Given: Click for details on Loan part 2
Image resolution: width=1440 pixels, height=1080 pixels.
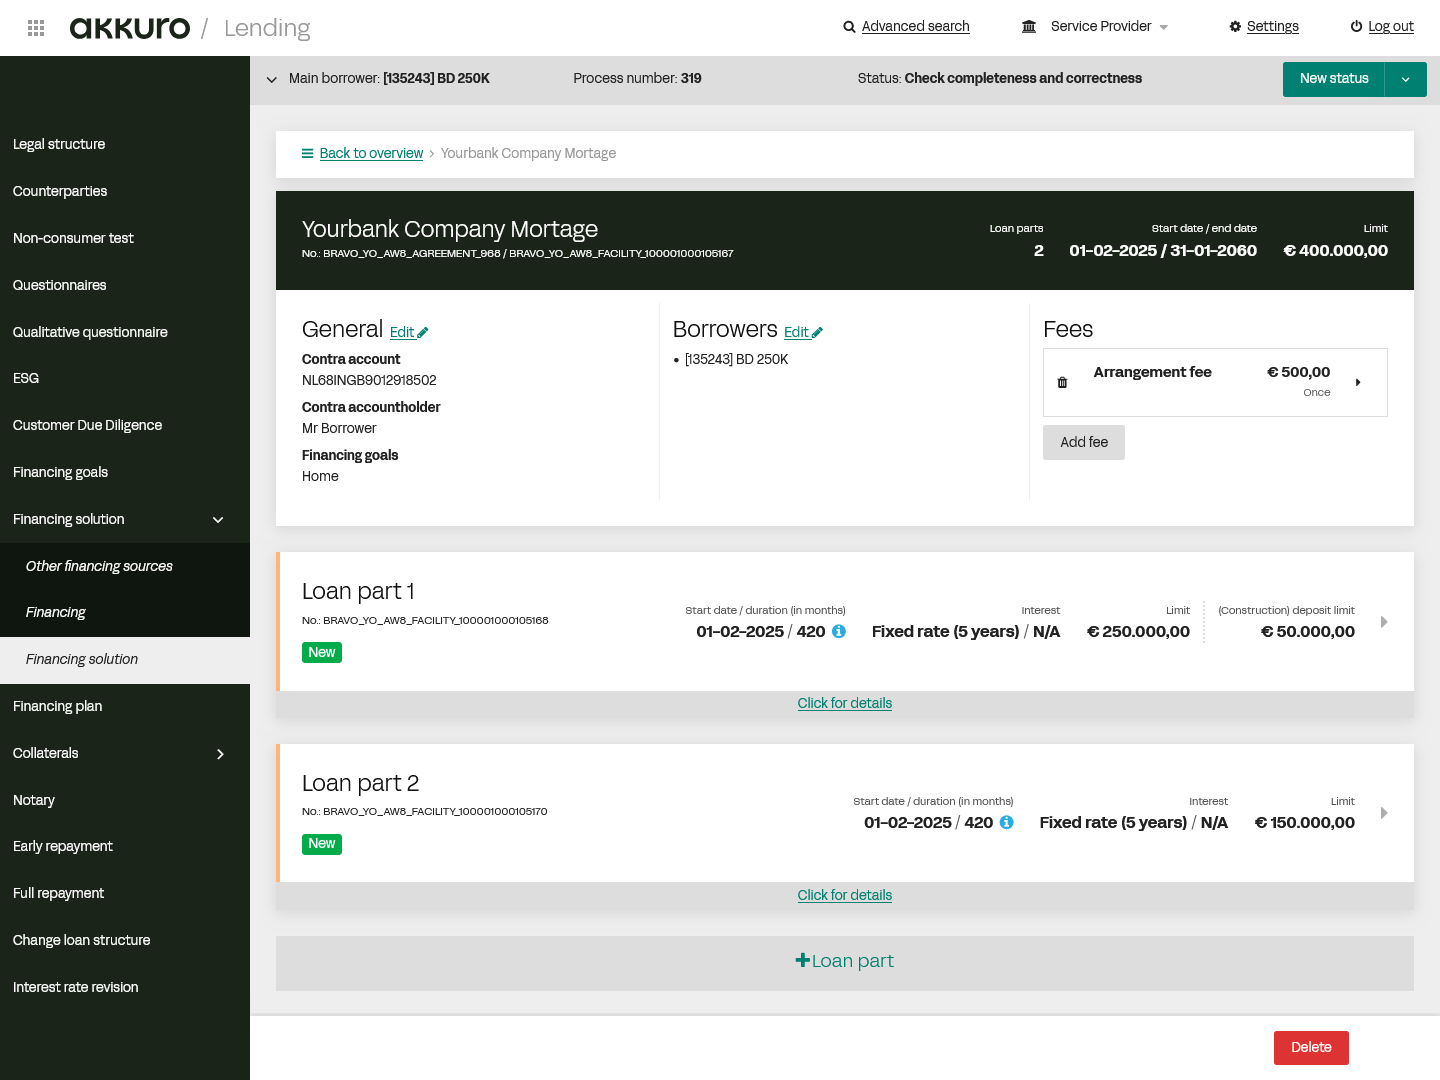Looking at the screenshot, I should (844, 895).
